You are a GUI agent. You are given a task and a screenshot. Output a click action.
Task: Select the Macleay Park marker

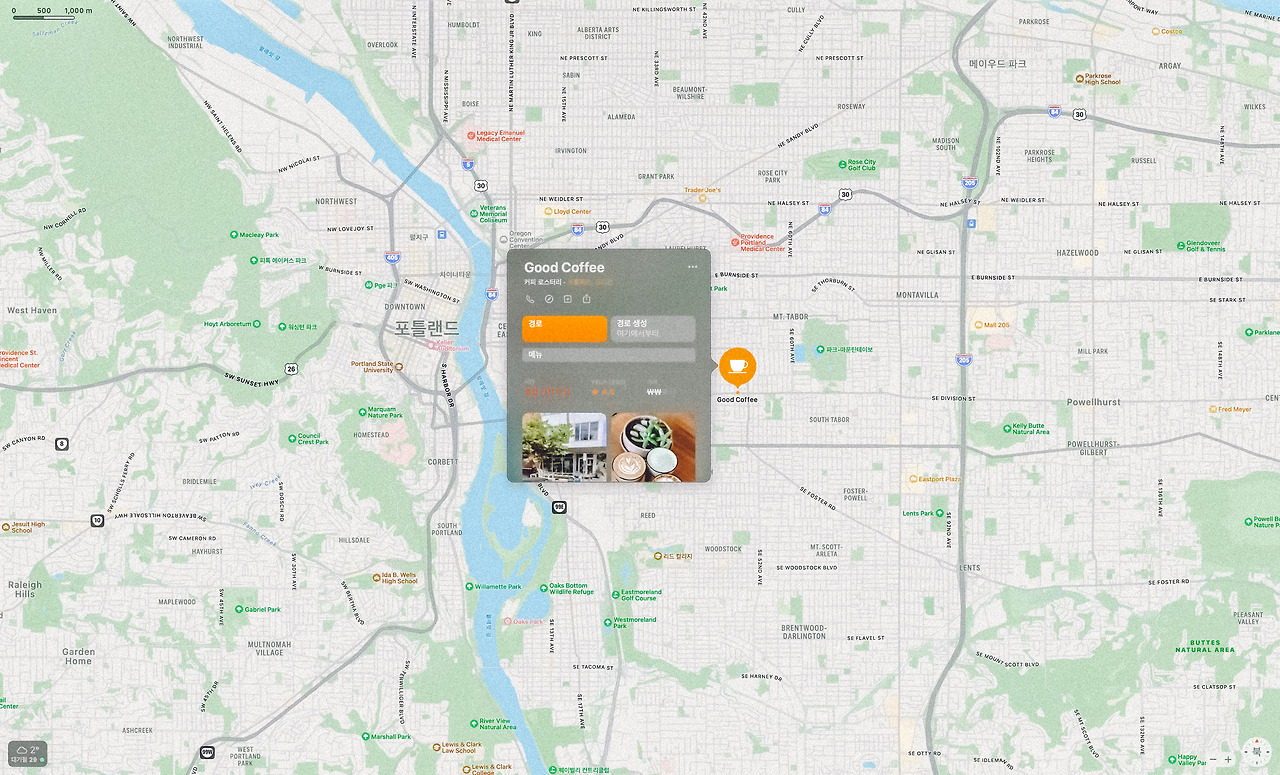click(x=234, y=235)
